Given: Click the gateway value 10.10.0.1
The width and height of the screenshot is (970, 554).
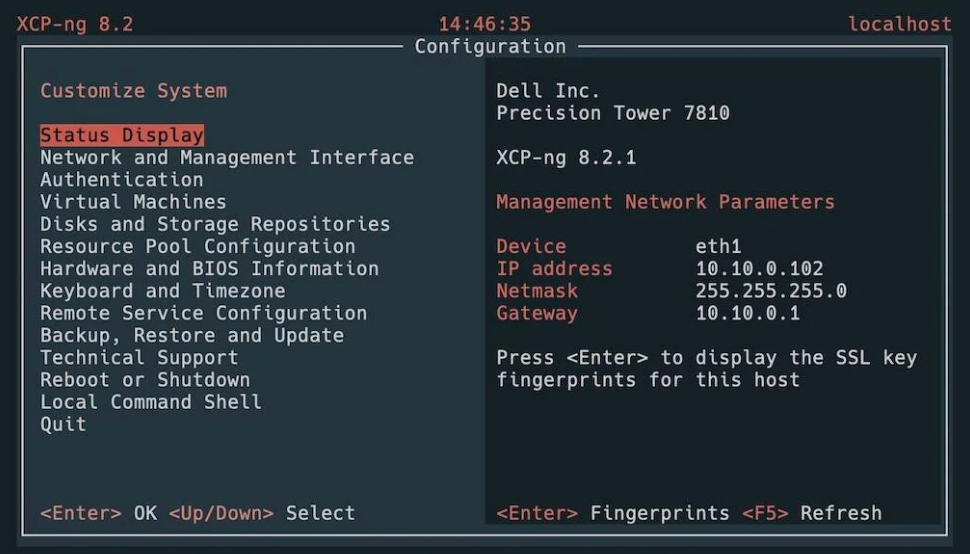Looking at the screenshot, I should point(748,313).
